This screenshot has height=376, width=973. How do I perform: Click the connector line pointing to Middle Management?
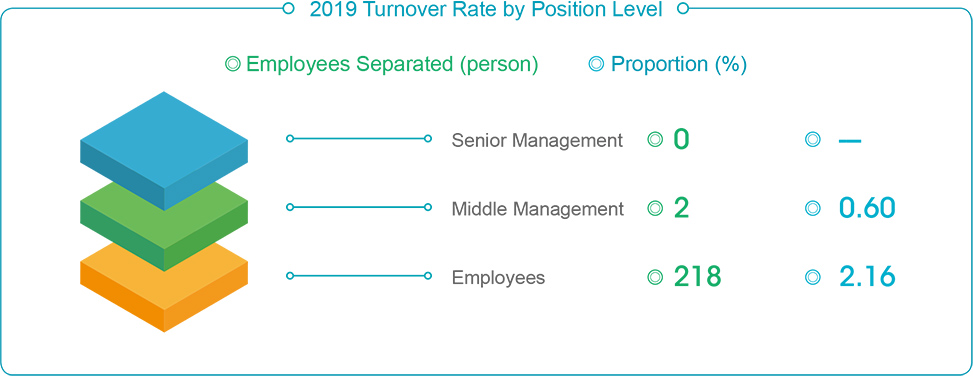(359, 207)
